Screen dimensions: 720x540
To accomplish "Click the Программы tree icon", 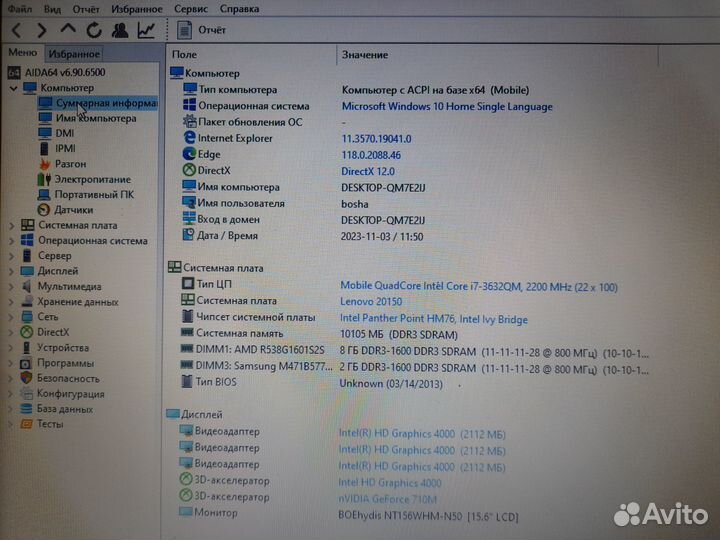I will [x=26, y=363].
